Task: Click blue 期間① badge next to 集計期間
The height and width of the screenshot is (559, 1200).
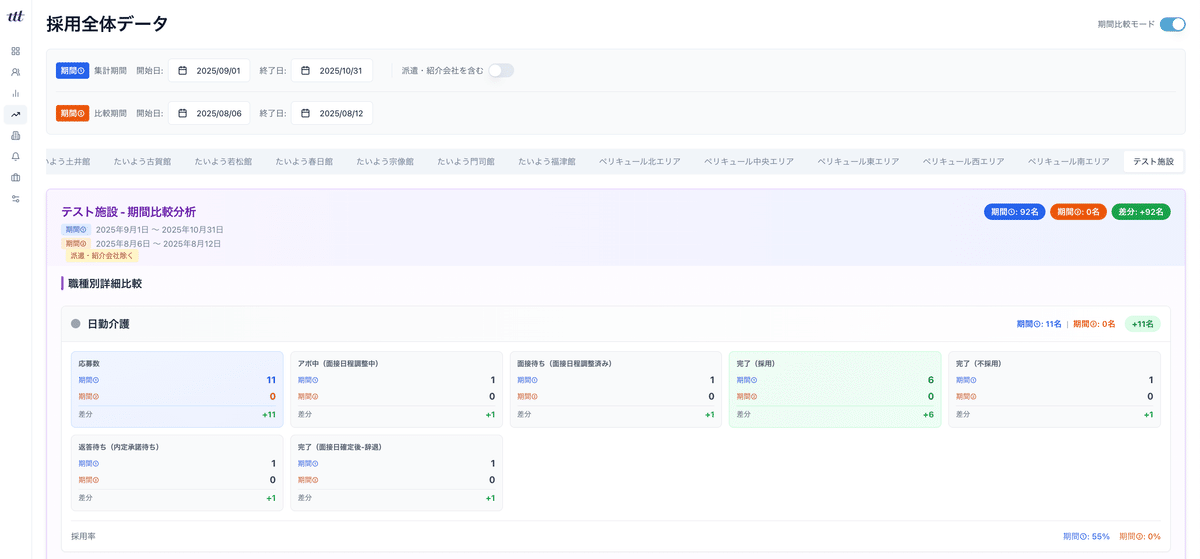Action: (x=73, y=71)
